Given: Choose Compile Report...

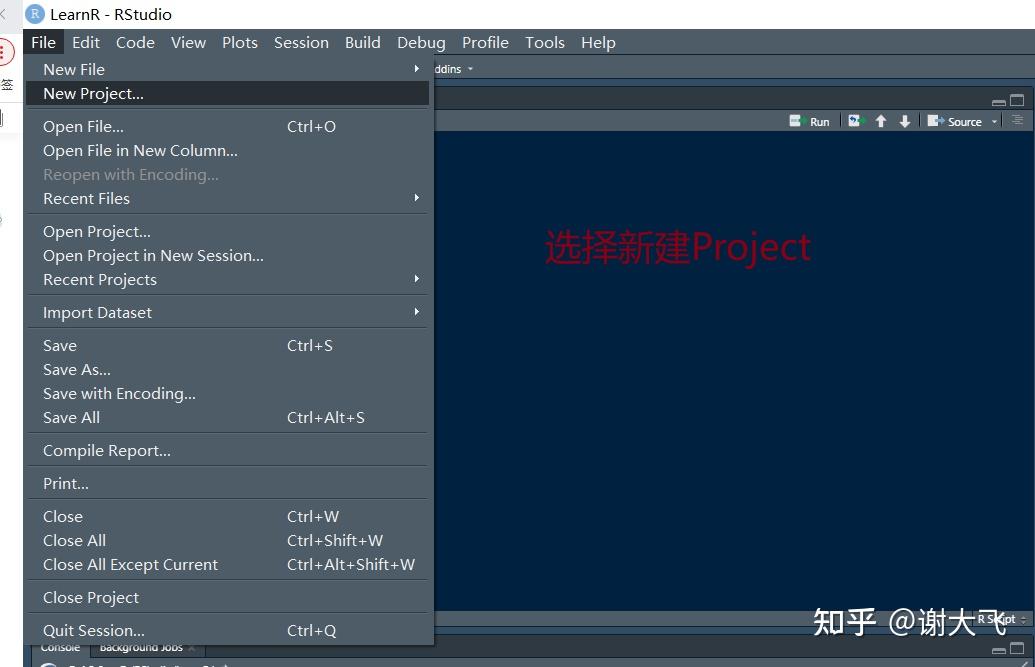Looking at the screenshot, I should [227, 451].
